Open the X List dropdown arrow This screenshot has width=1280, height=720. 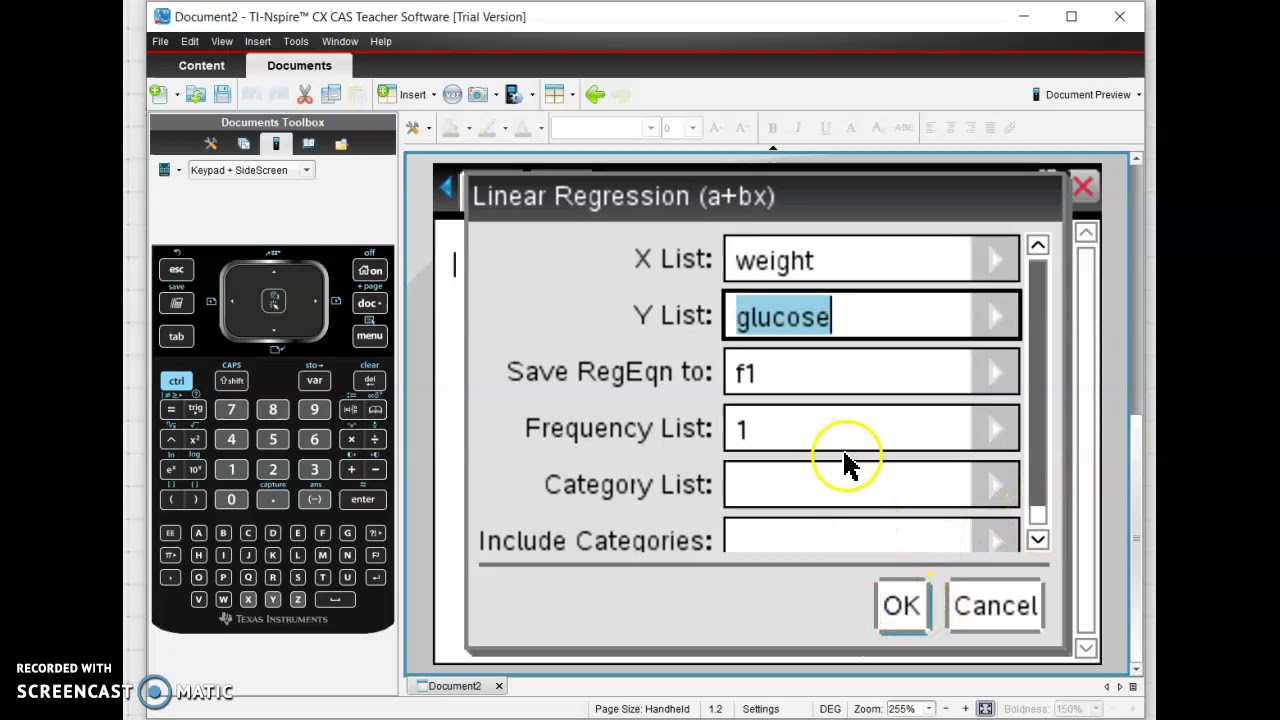tap(995, 260)
